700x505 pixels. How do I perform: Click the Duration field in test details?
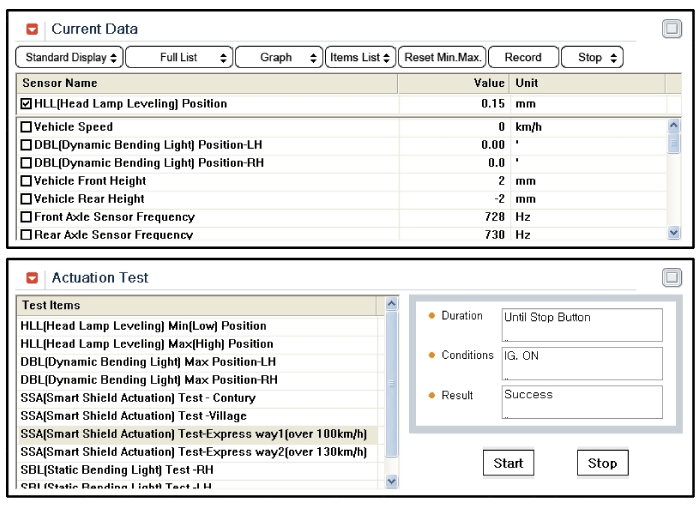(x=582, y=324)
